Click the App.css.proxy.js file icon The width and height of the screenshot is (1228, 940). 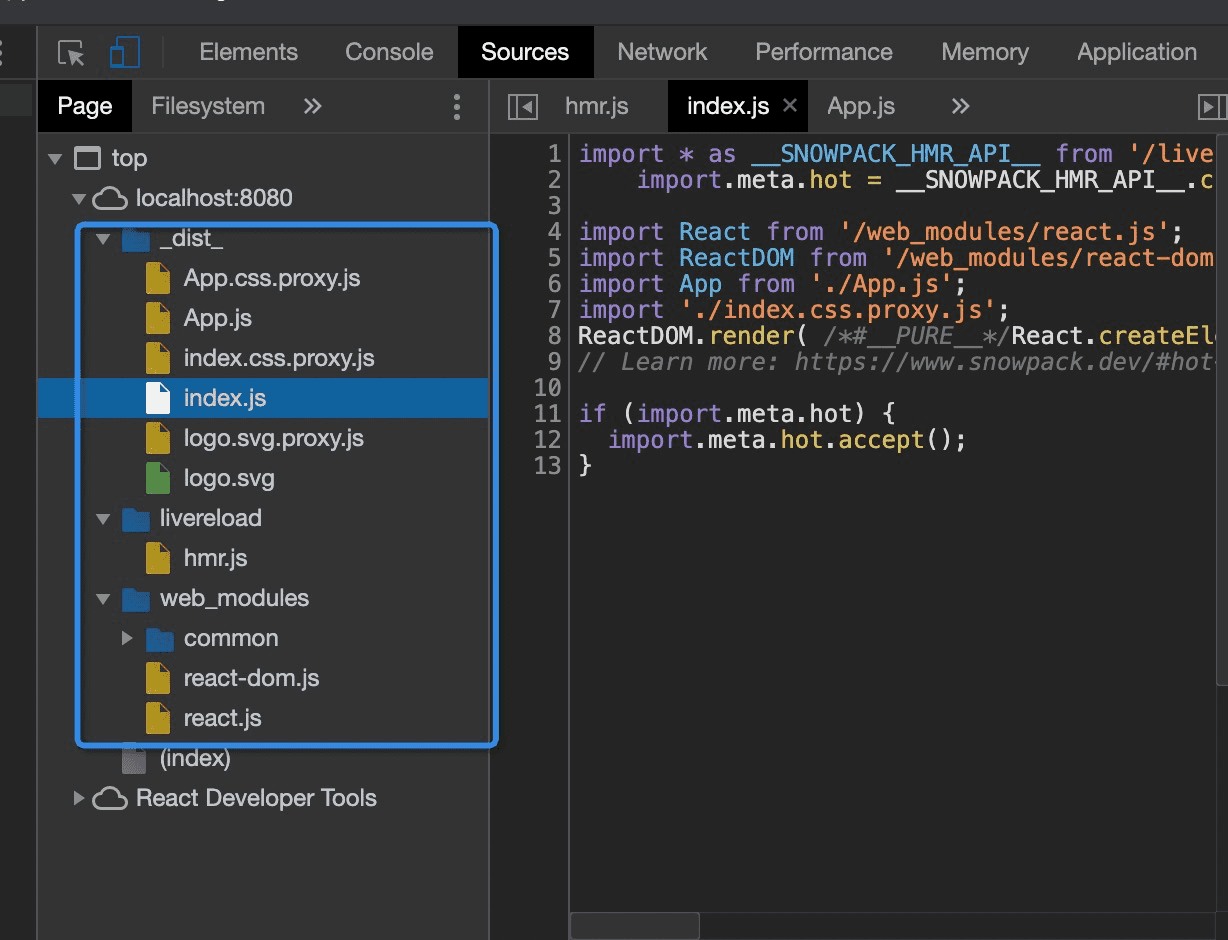(158, 278)
